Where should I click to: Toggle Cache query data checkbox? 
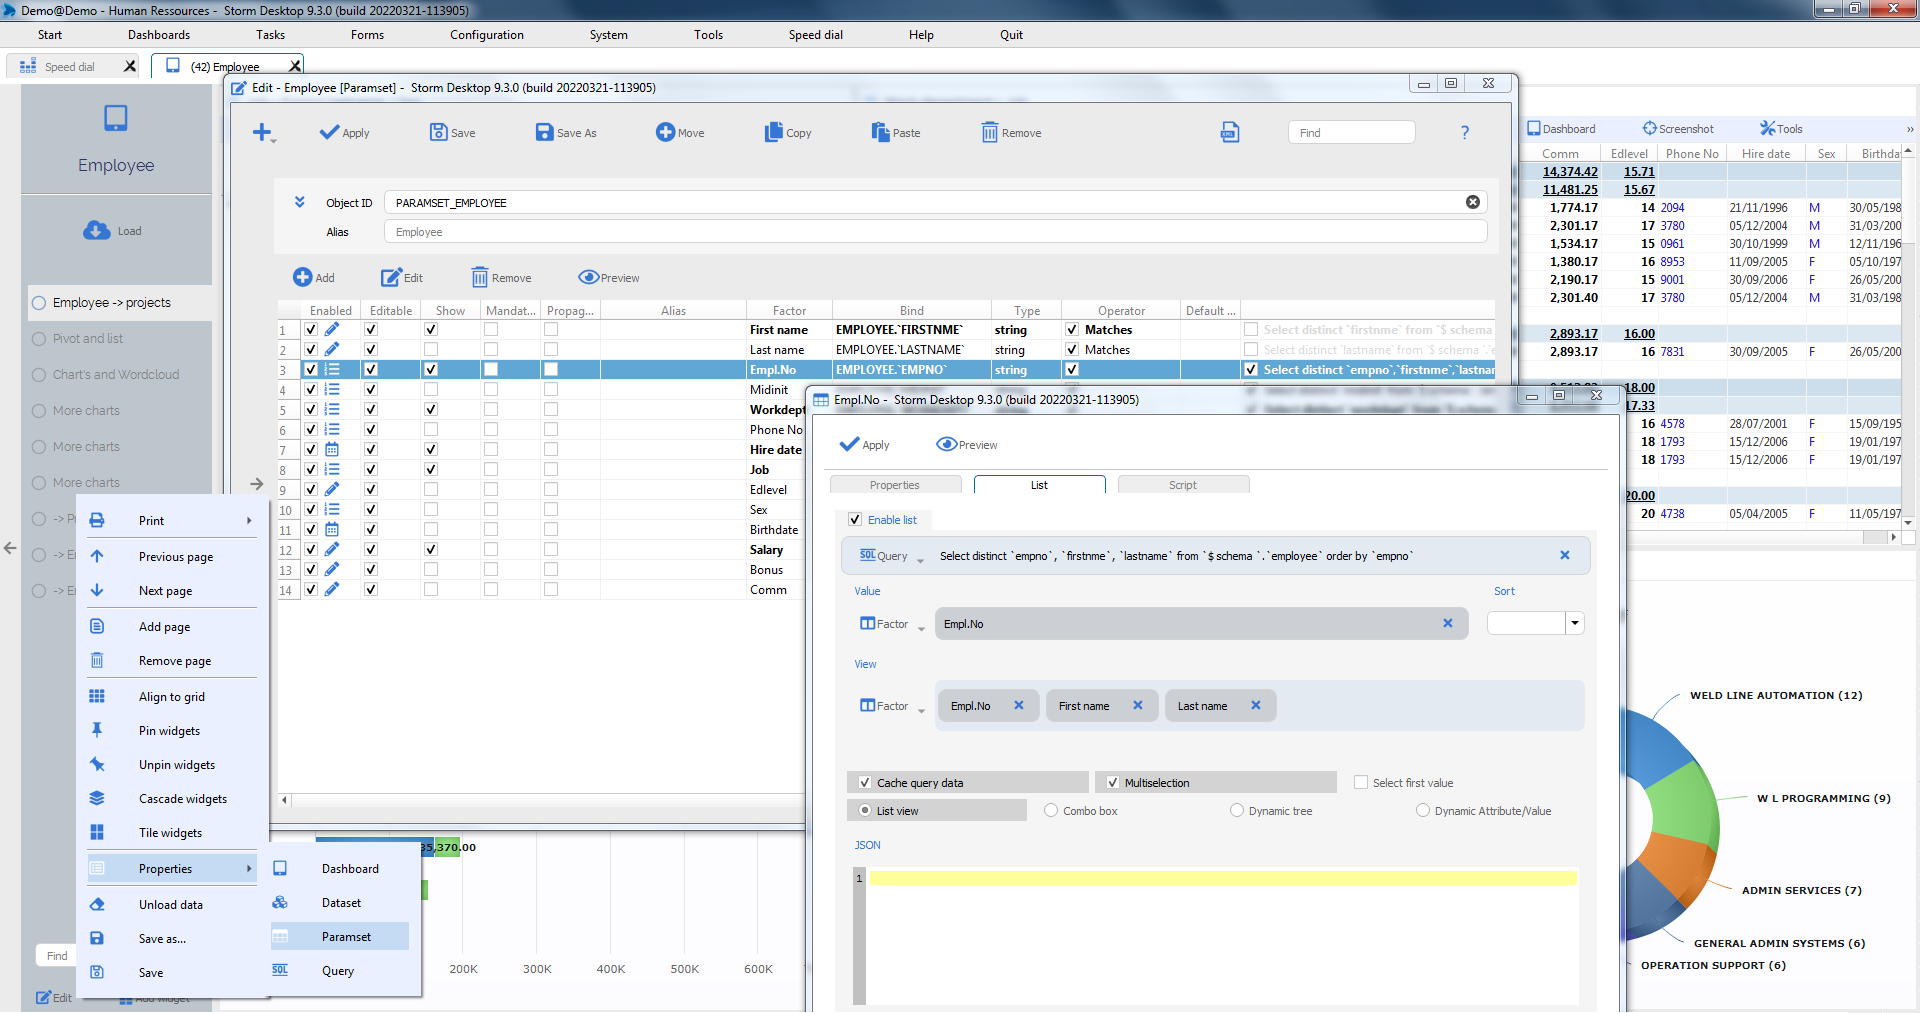[x=865, y=782]
